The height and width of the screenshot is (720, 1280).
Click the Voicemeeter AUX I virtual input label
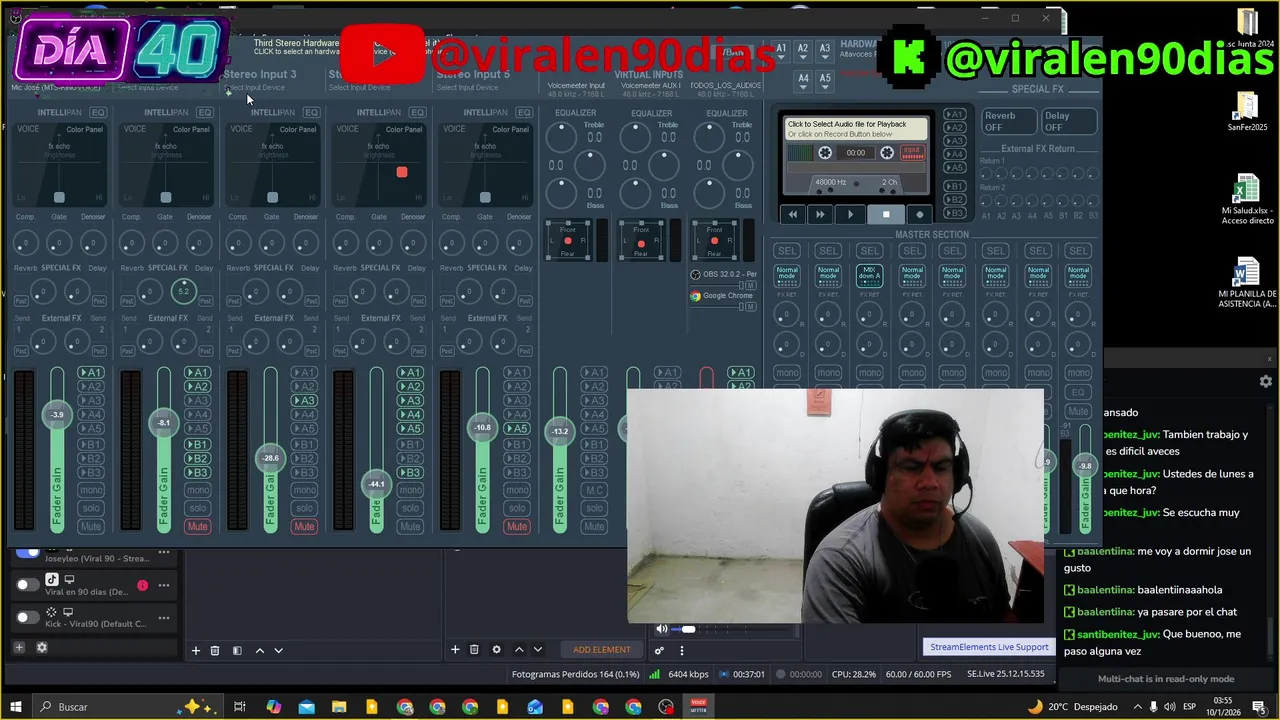click(650, 86)
